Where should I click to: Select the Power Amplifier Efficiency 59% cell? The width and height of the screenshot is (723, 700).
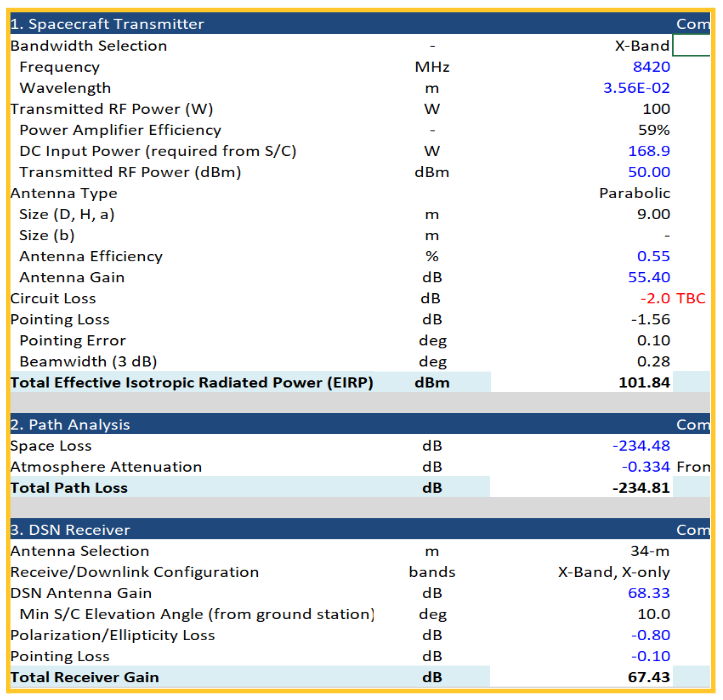pyautogui.click(x=655, y=130)
